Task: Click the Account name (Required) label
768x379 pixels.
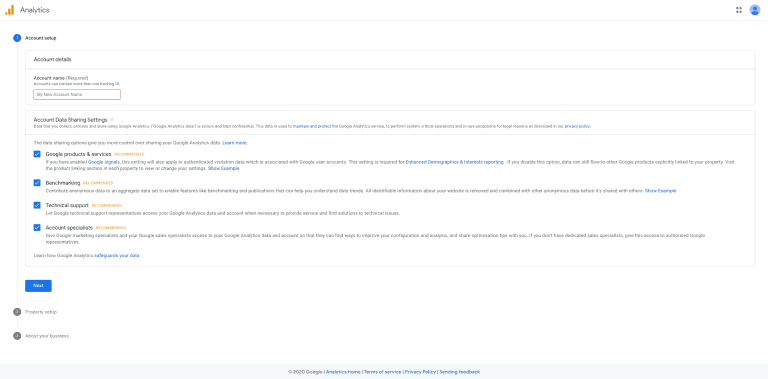Action: coord(61,78)
